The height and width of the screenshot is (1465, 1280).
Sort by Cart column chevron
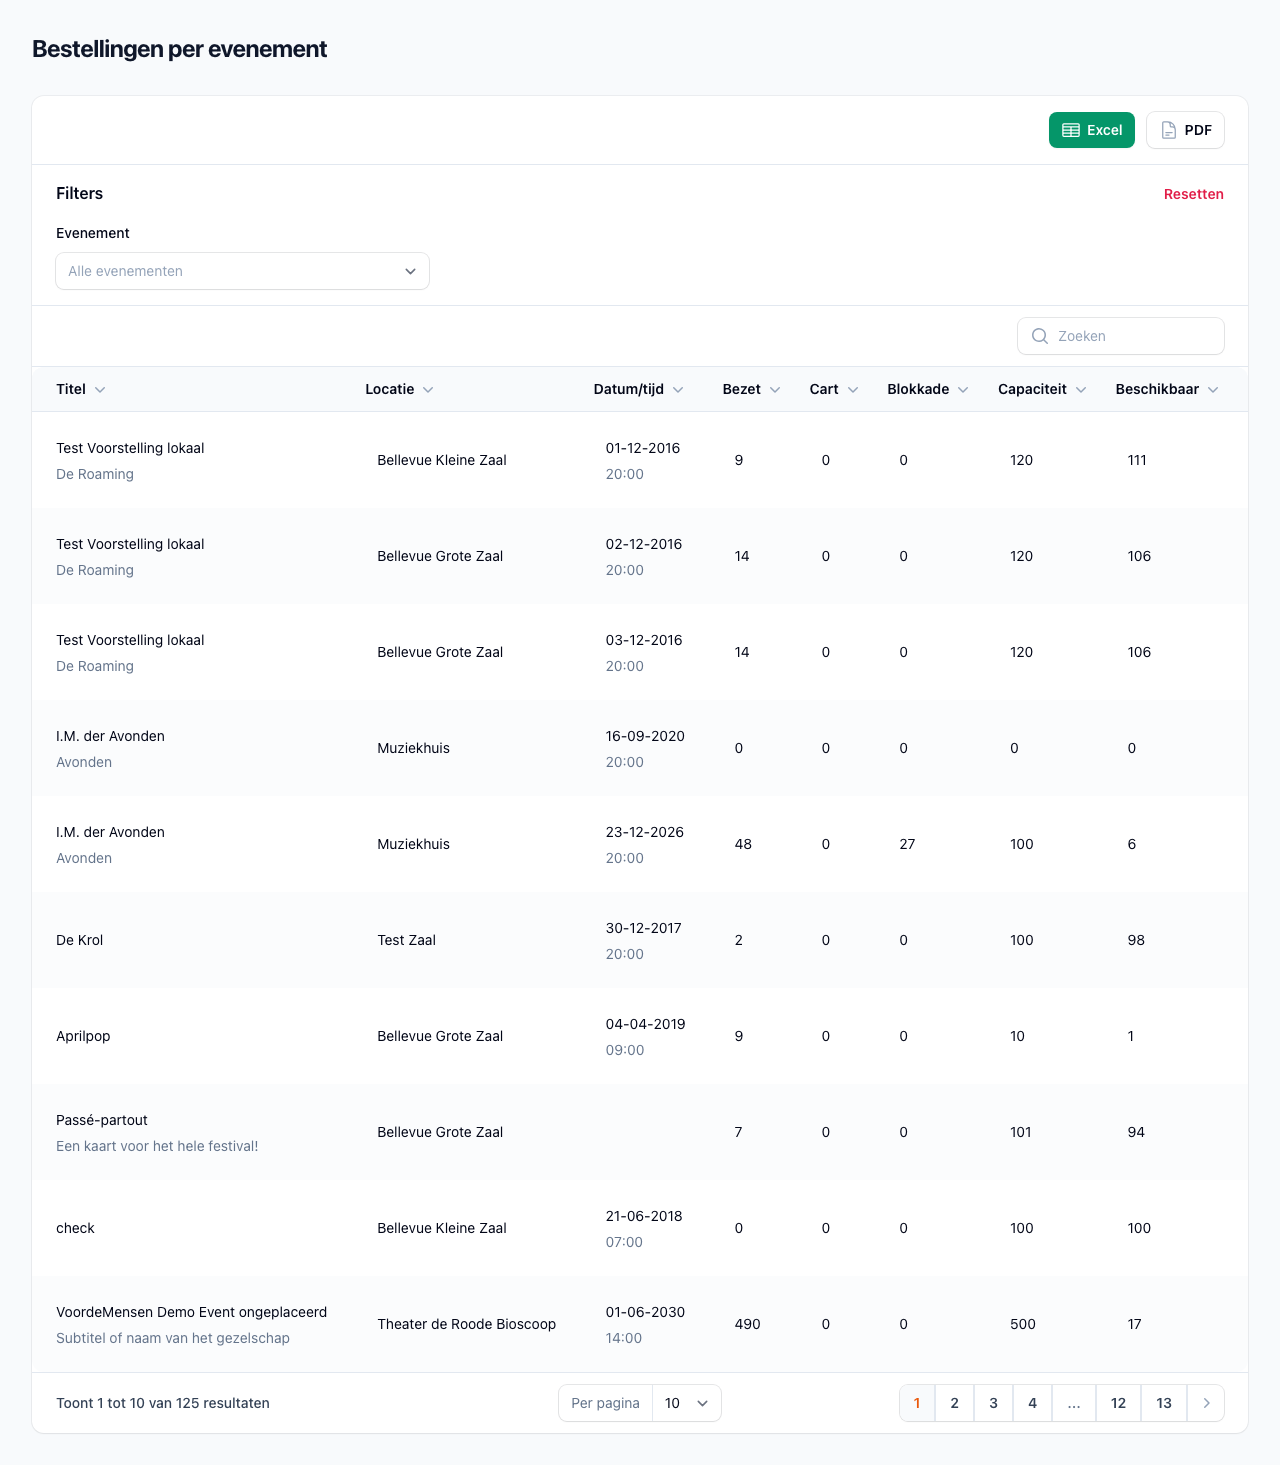pos(853,390)
